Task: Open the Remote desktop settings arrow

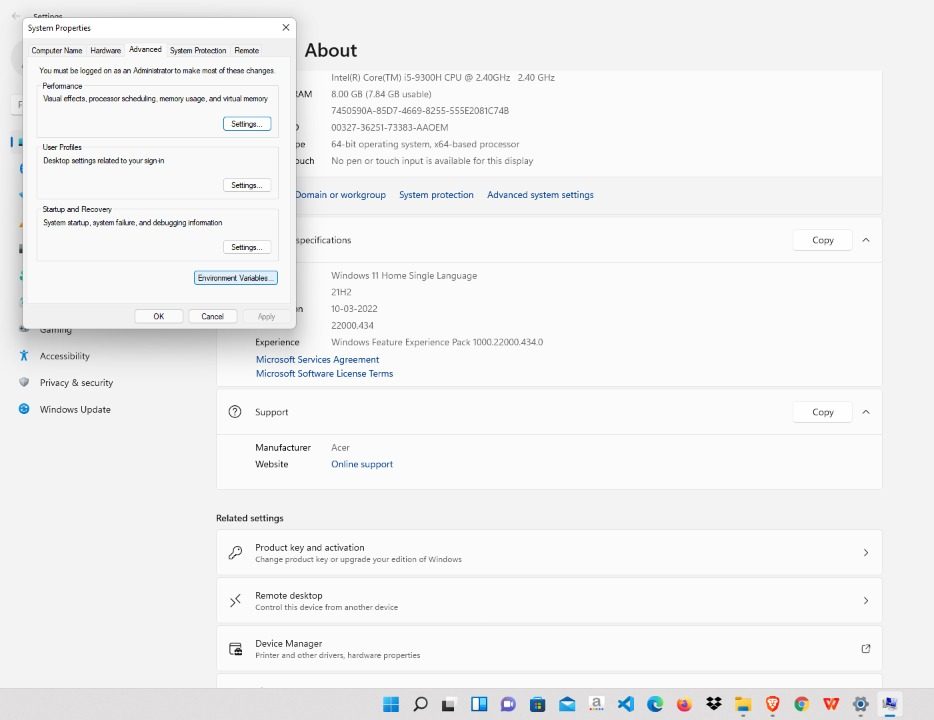Action: point(865,601)
